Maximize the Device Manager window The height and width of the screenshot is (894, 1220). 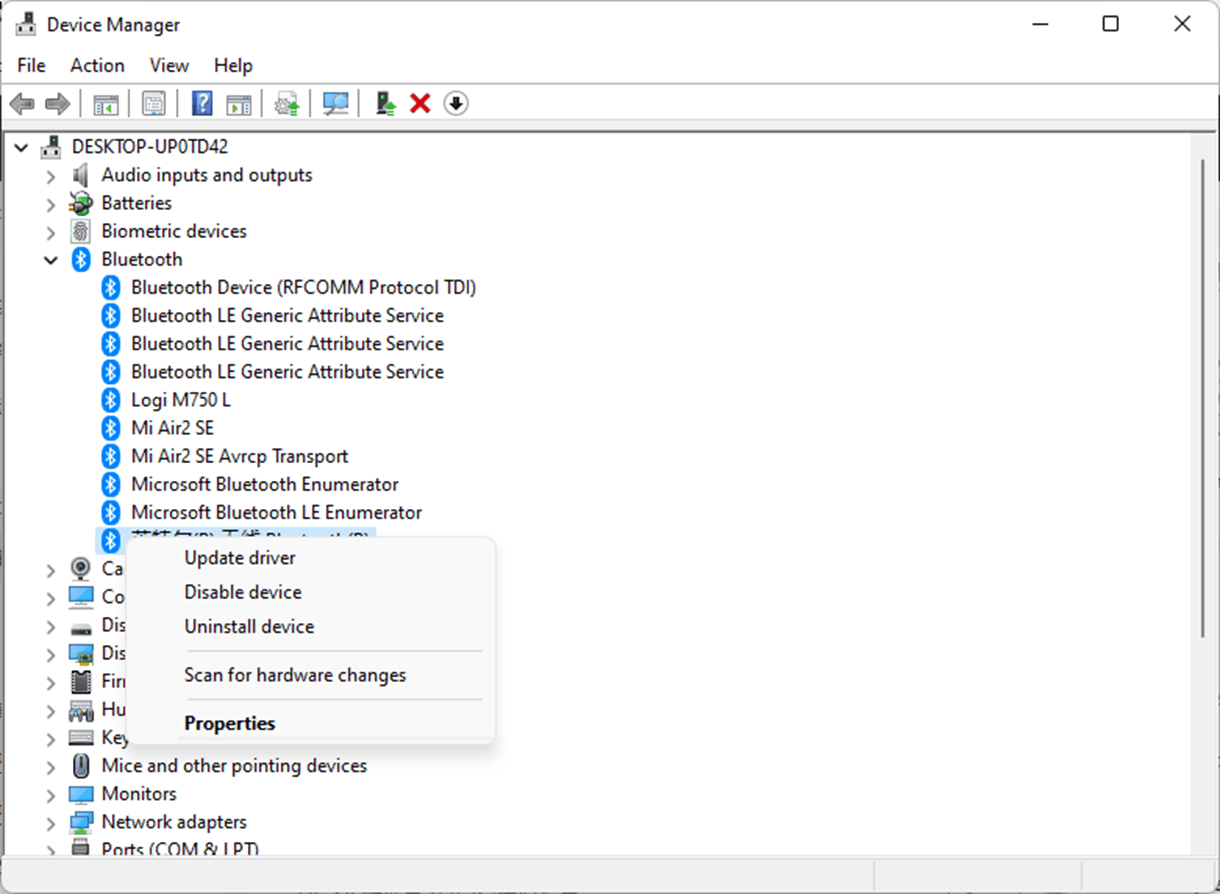click(x=1110, y=24)
